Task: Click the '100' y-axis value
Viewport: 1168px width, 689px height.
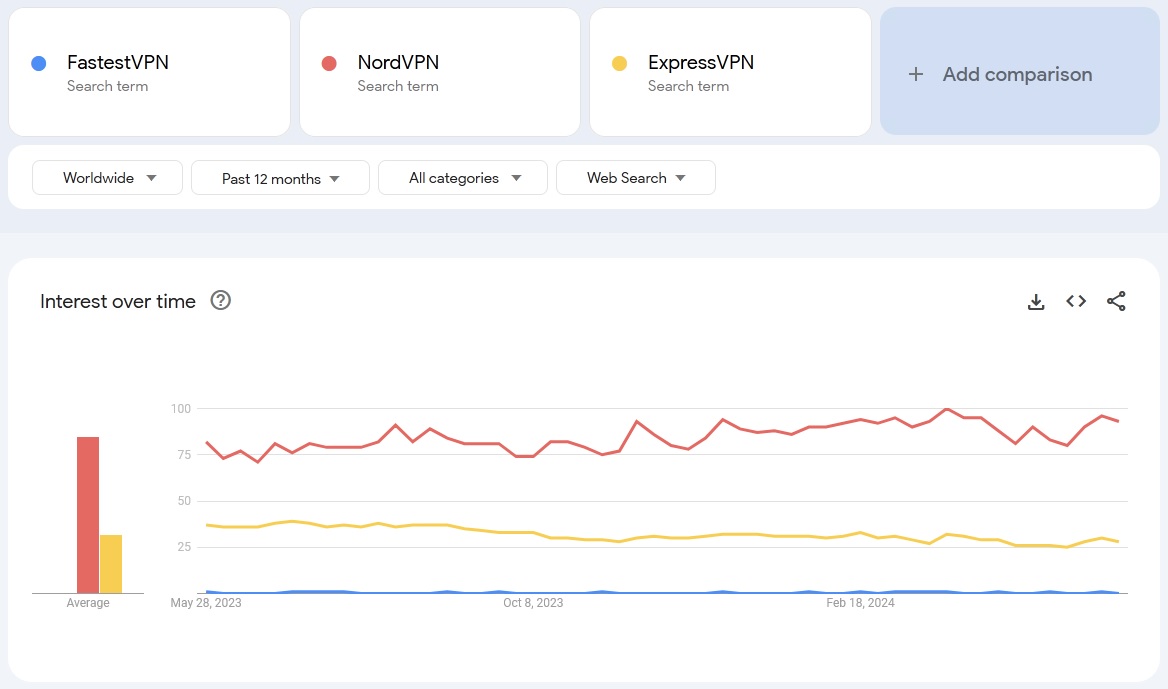Action: (181, 408)
